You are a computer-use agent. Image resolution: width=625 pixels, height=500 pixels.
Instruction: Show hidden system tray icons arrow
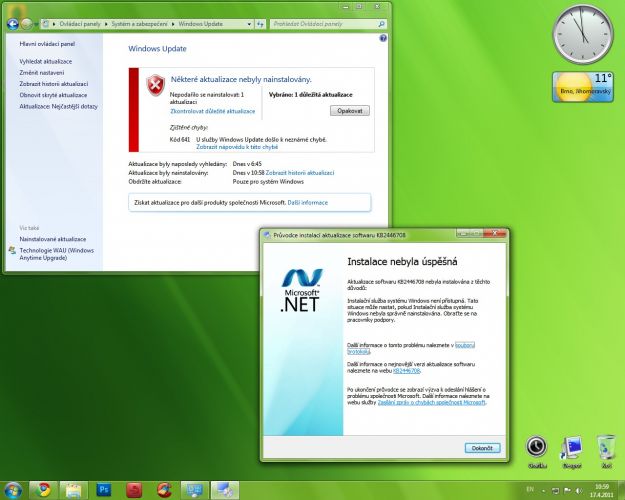click(x=544, y=491)
